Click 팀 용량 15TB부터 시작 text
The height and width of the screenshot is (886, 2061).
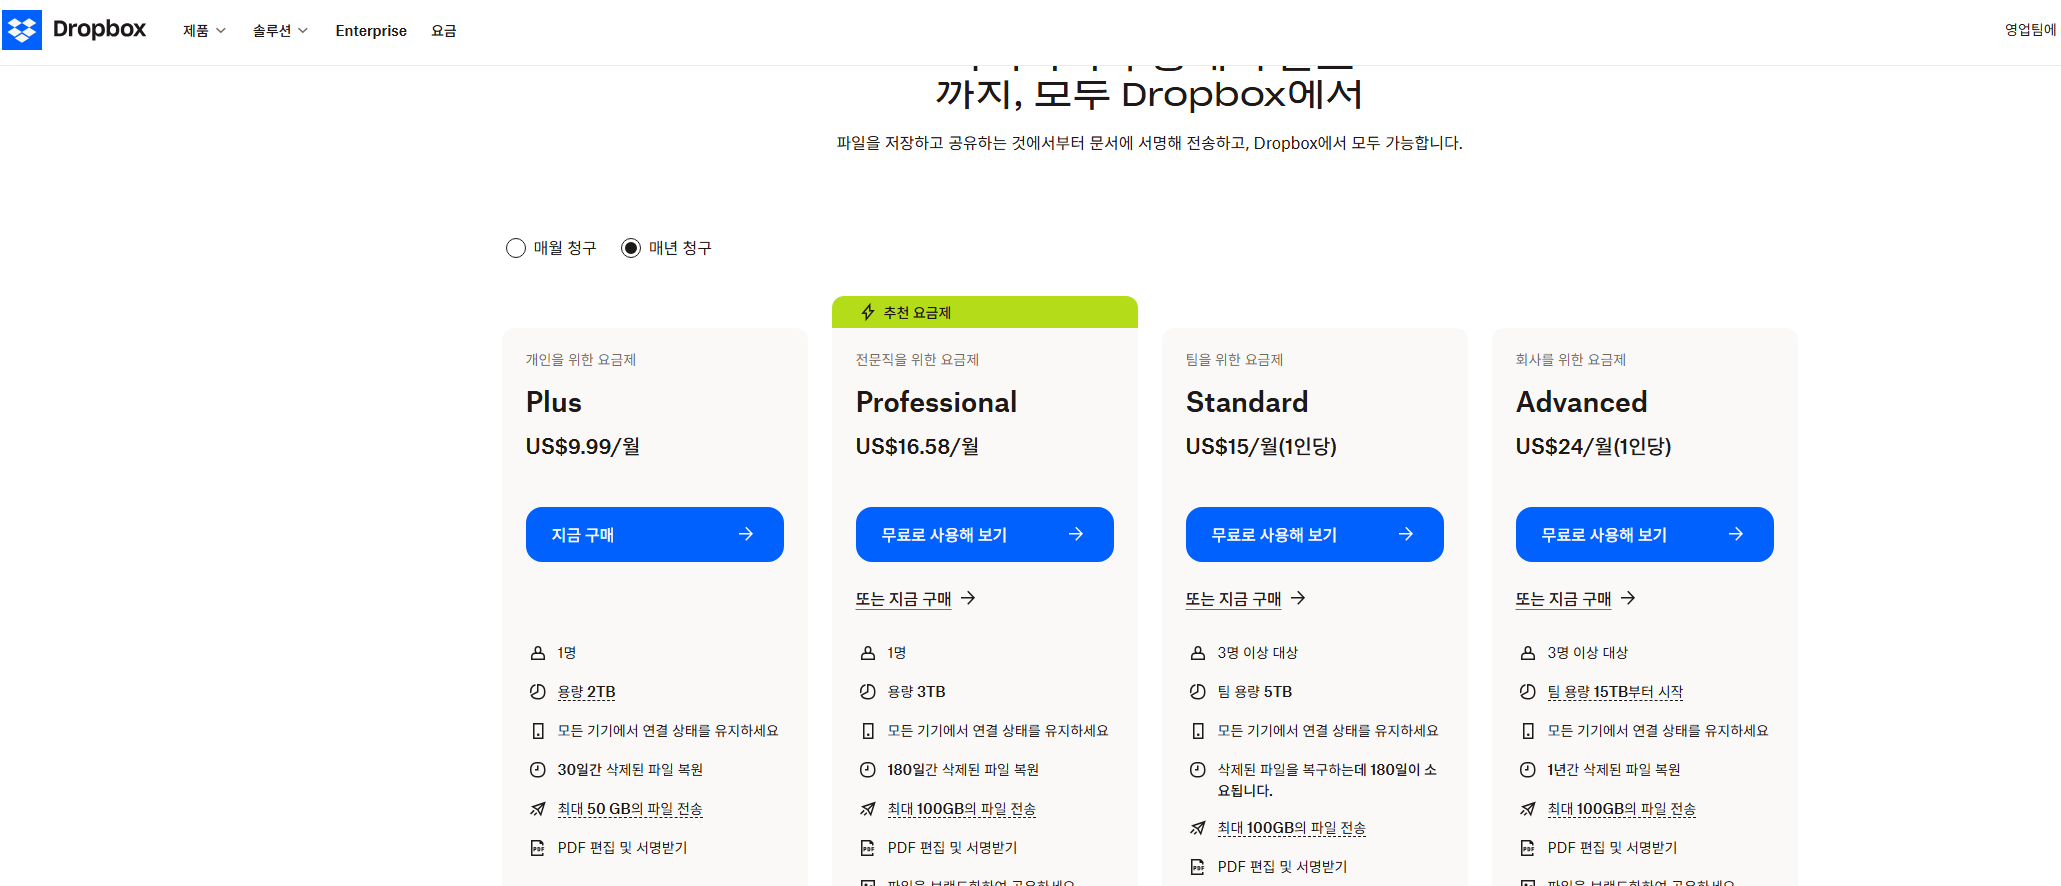click(x=1615, y=692)
